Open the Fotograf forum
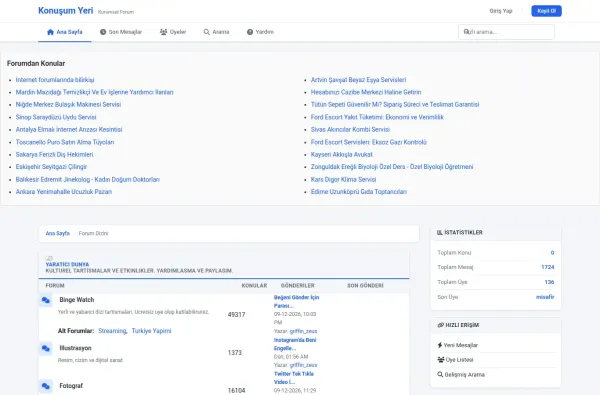 pos(71,386)
